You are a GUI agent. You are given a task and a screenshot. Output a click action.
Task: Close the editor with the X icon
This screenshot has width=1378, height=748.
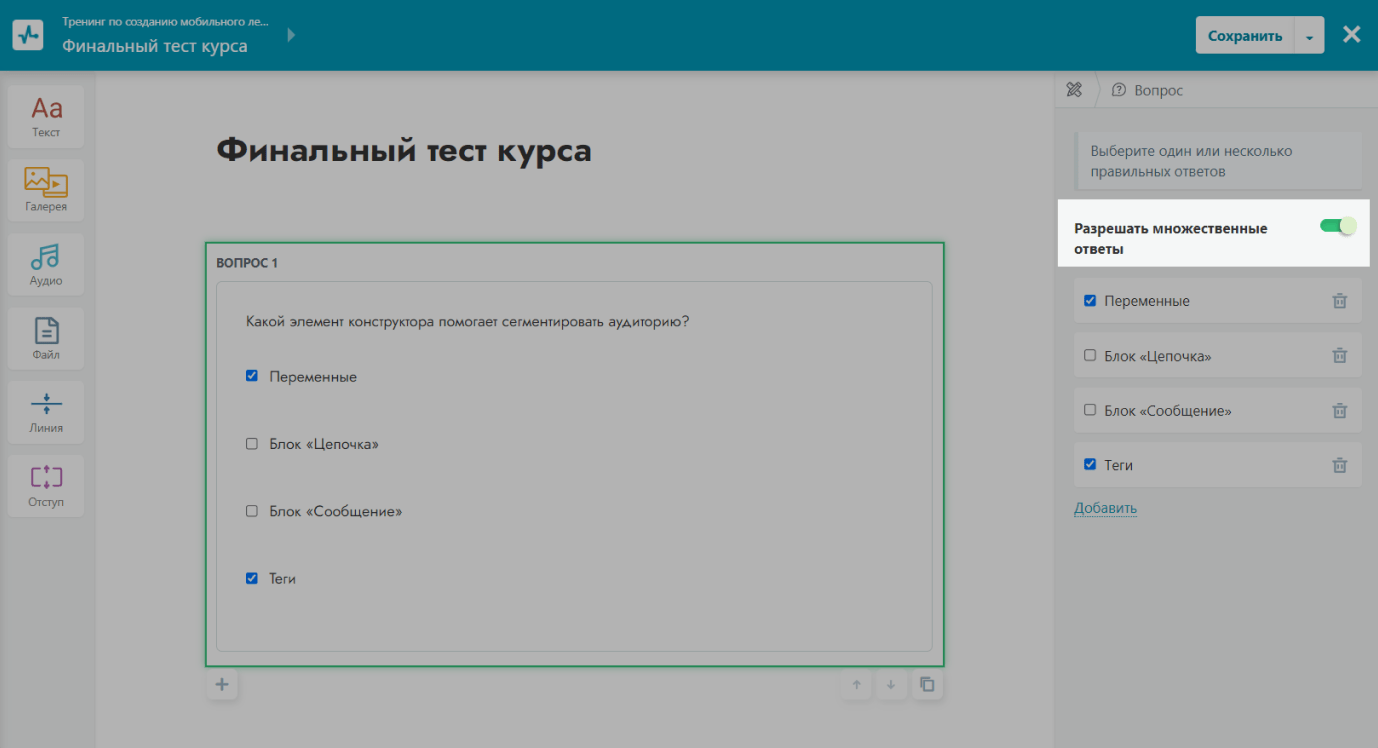[x=1352, y=35]
